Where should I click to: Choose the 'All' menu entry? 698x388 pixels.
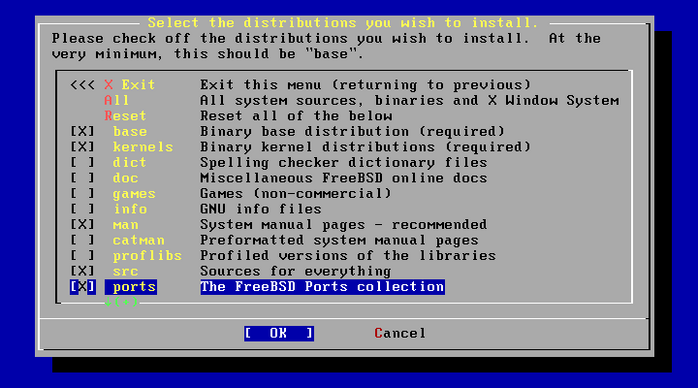pyautogui.click(x=117, y=101)
